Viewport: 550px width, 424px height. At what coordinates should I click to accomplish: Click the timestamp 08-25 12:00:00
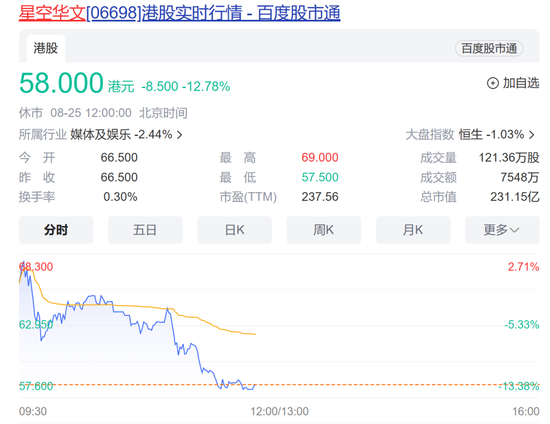91,113
